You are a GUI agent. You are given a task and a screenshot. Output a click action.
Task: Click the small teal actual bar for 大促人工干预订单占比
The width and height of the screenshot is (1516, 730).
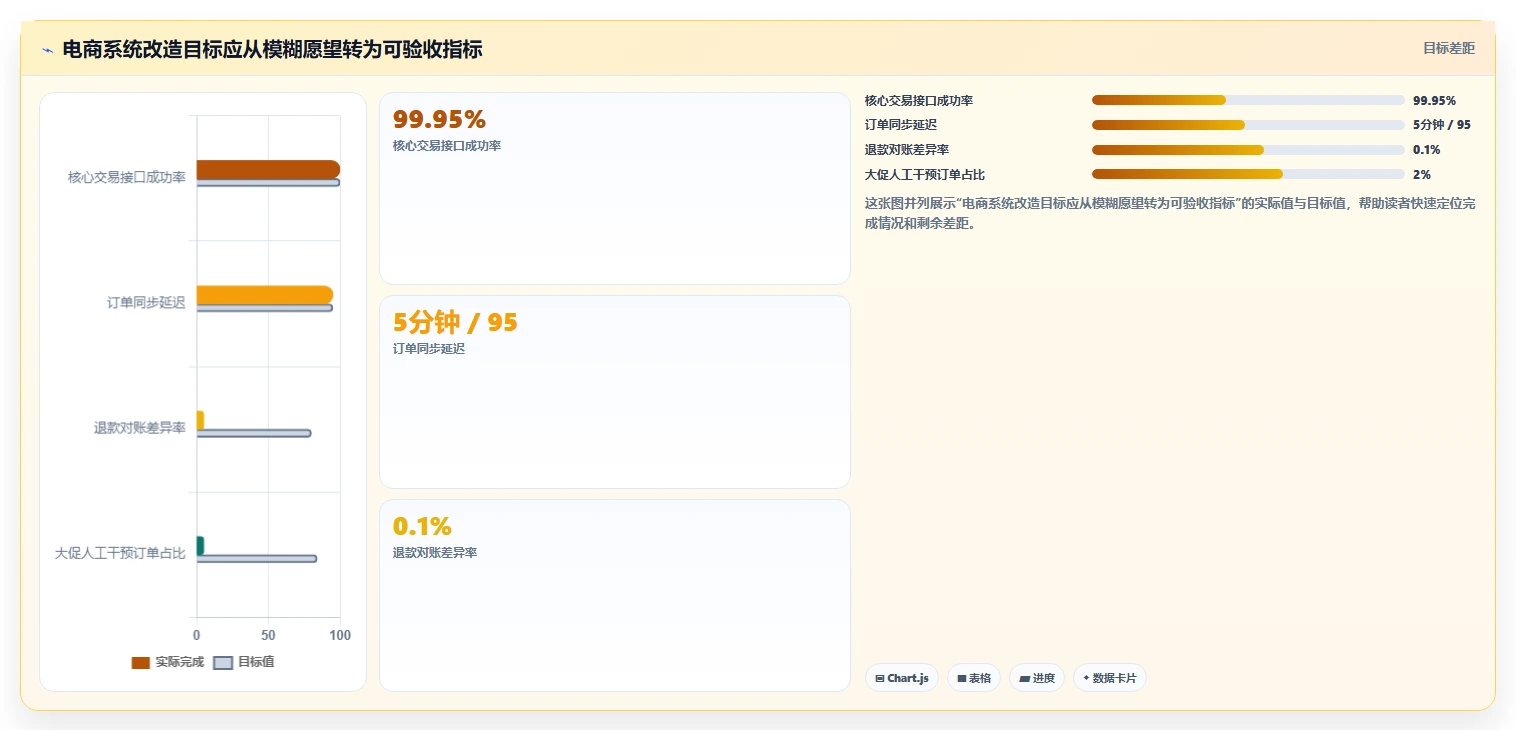pos(200,545)
